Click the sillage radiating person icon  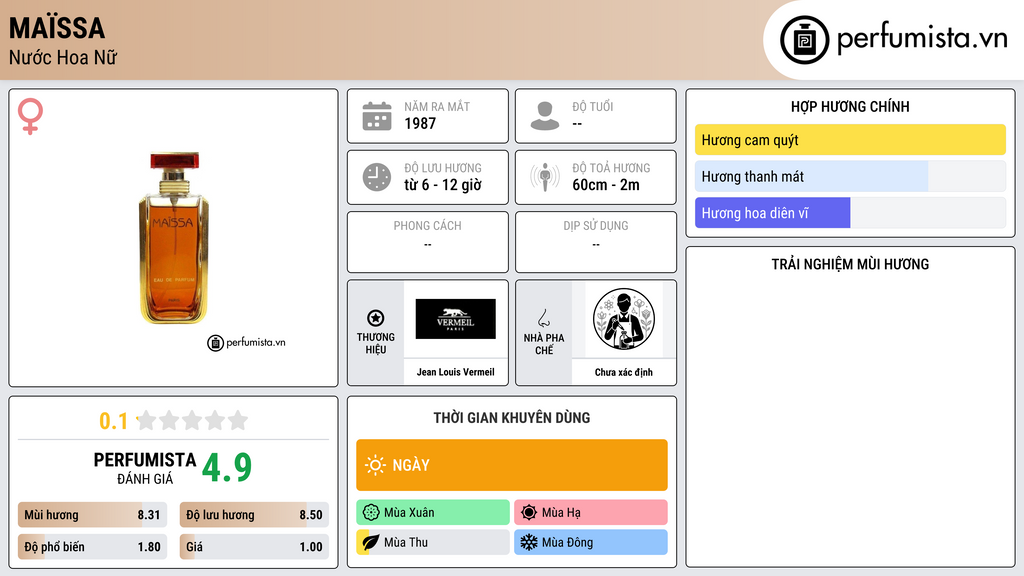[x=545, y=177]
